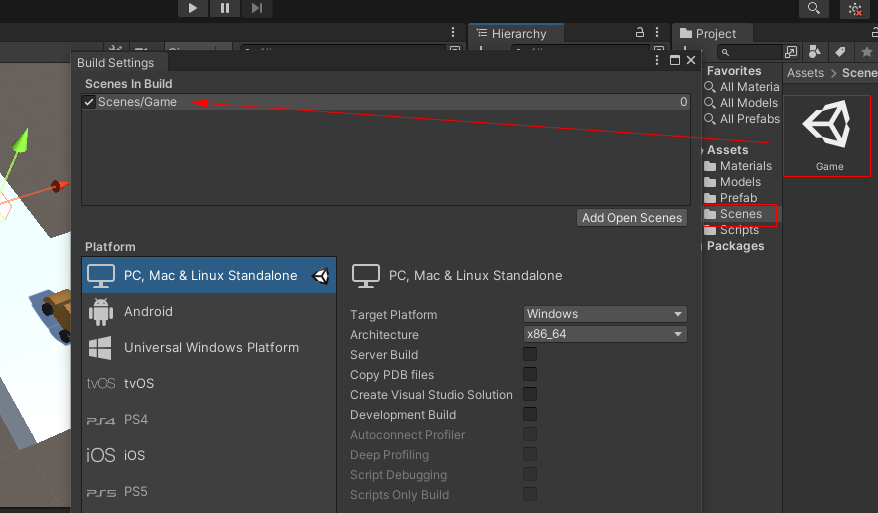Enable the Development Build checkbox

(x=530, y=414)
